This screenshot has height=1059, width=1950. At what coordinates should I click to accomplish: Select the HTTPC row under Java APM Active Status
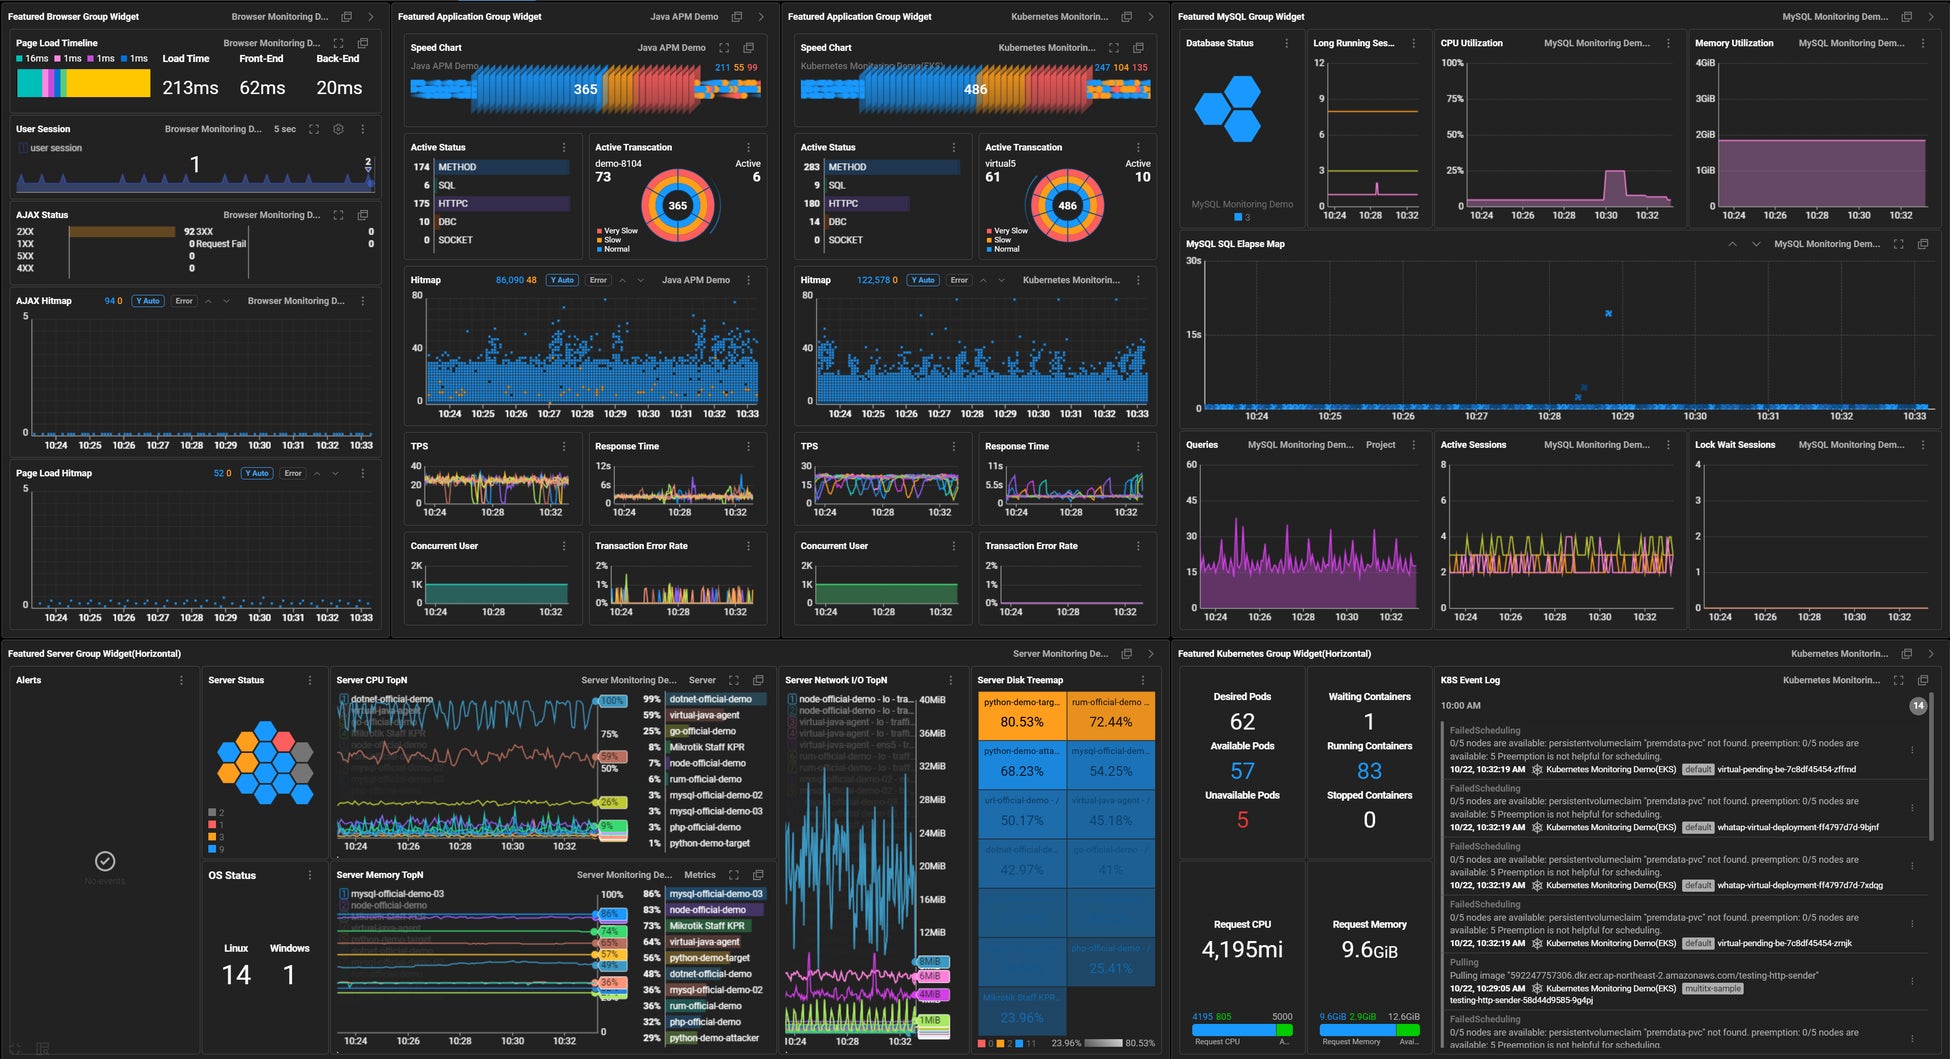491,203
